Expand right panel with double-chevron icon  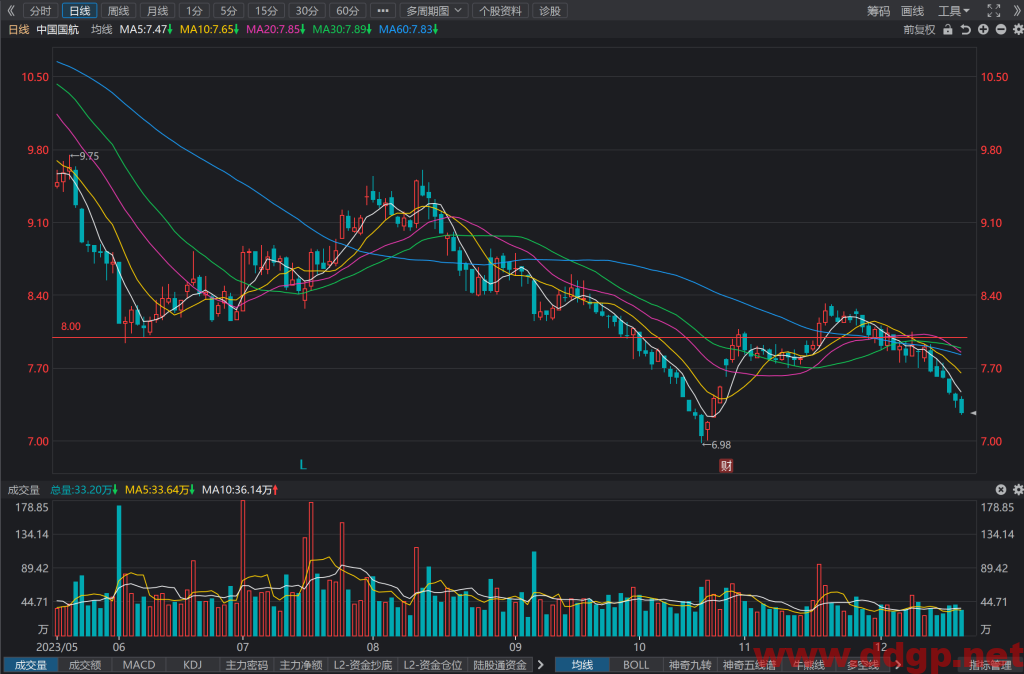1016,10
